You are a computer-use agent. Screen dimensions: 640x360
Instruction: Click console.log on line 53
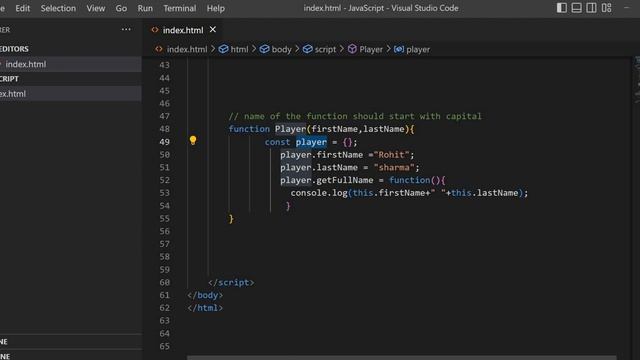click(319, 193)
